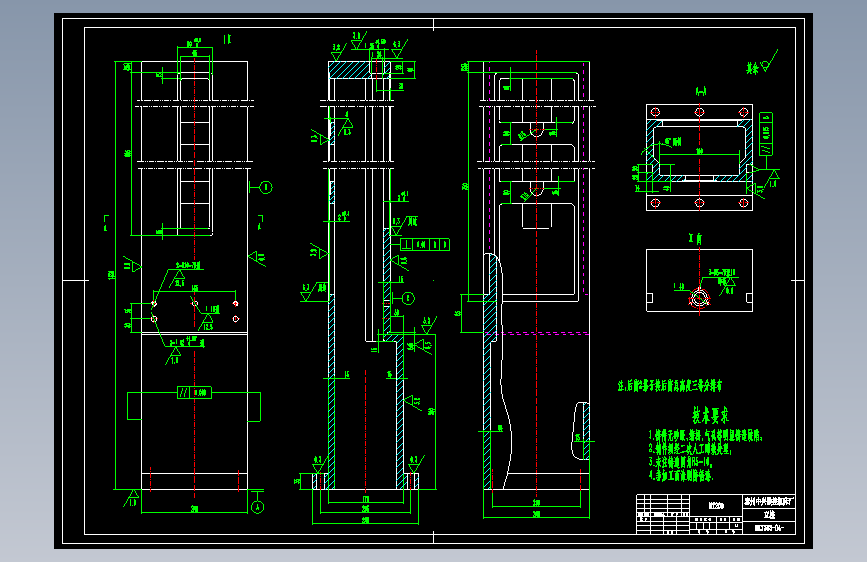
Task: Select the vertical tolerance frame beside section I-I
Action: tap(766, 133)
